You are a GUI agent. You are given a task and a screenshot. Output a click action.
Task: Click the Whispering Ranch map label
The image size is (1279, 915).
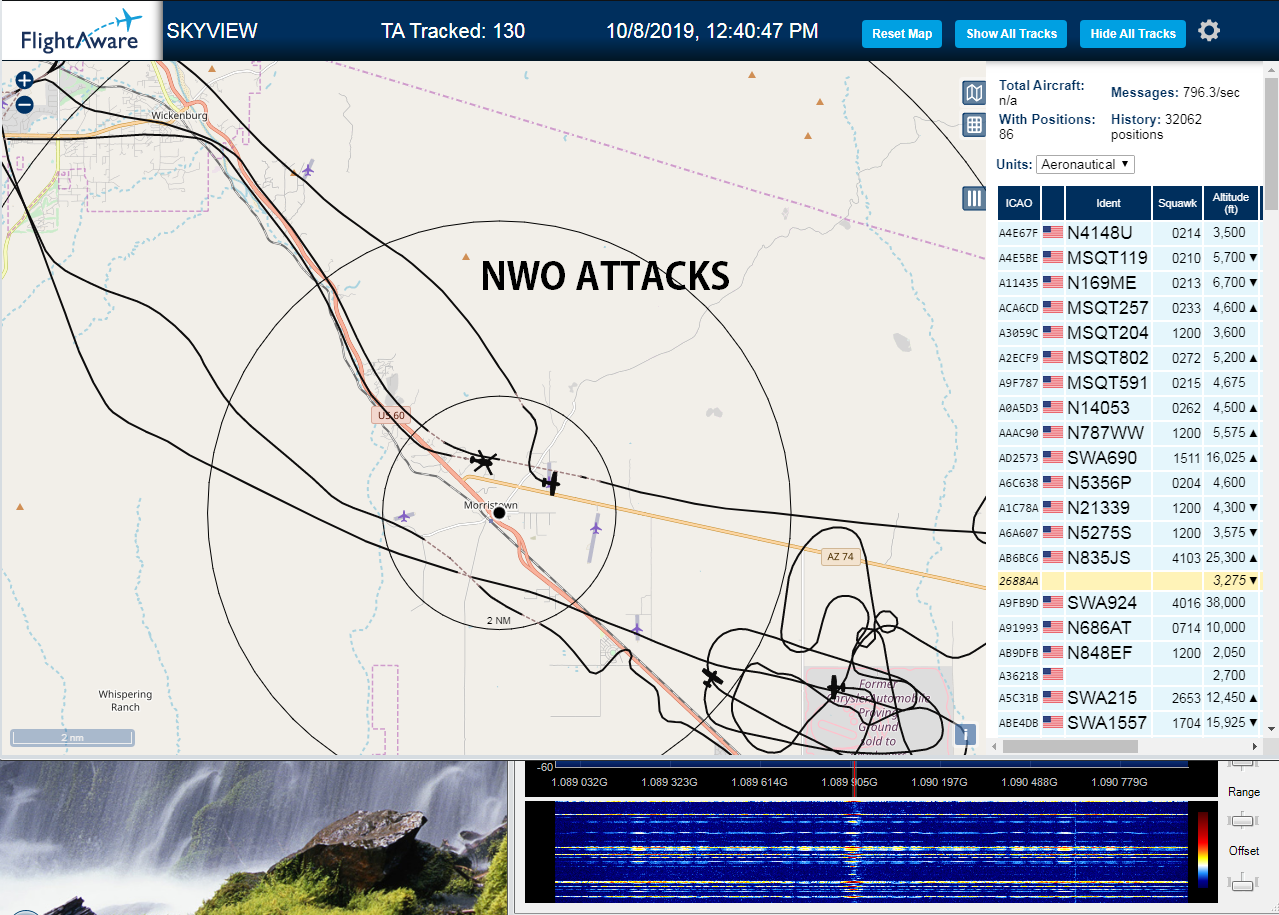125,700
